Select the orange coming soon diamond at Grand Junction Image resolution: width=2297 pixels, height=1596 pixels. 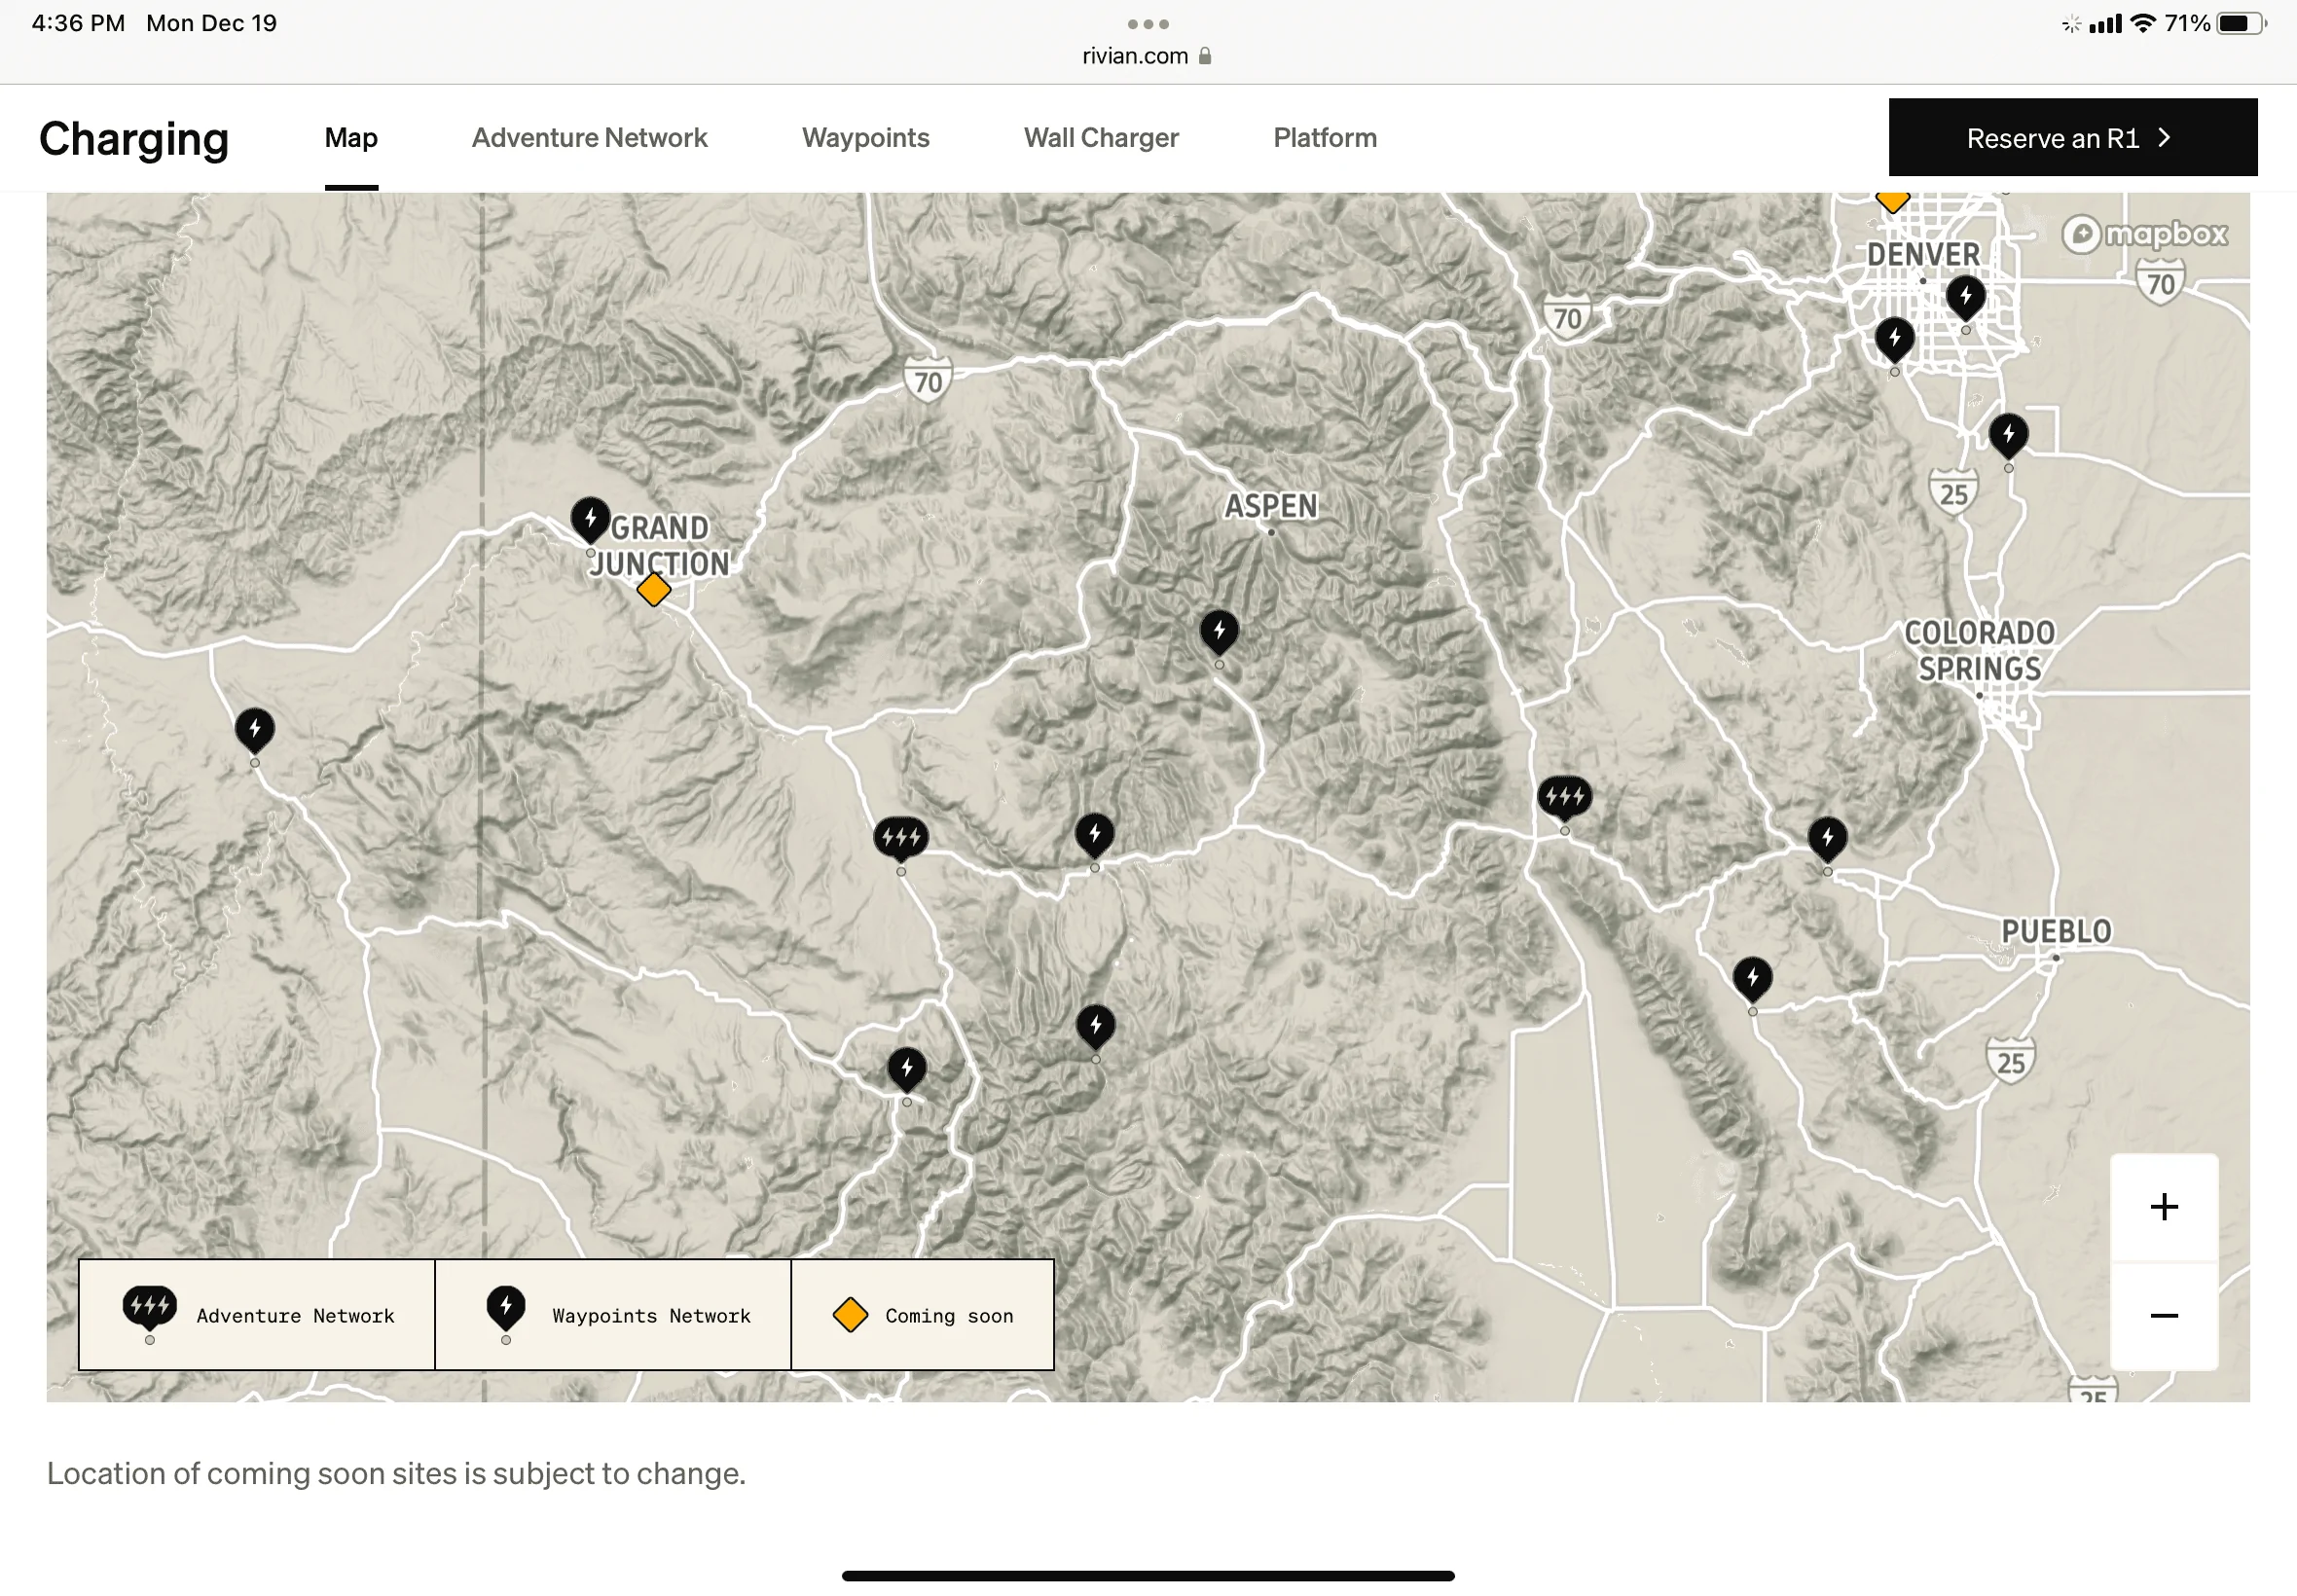click(x=653, y=589)
